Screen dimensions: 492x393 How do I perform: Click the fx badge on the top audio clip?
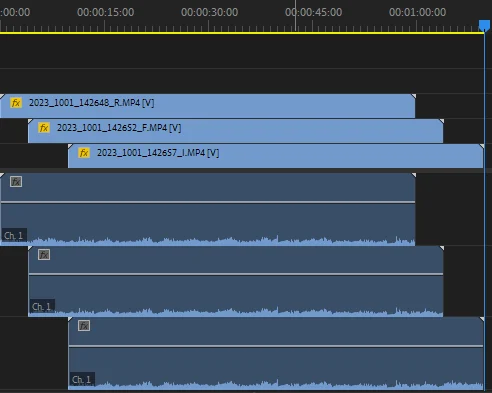[x=16, y=182]
